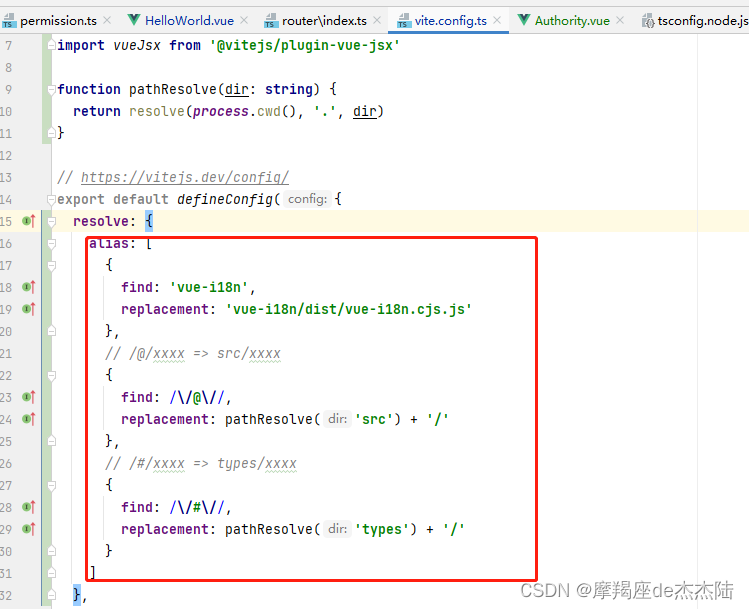This screenshot has width=749, height=609.
Task: Click the dir: parameter hint before 'types'
Action: pyautogui.click(x=337, y=529)
